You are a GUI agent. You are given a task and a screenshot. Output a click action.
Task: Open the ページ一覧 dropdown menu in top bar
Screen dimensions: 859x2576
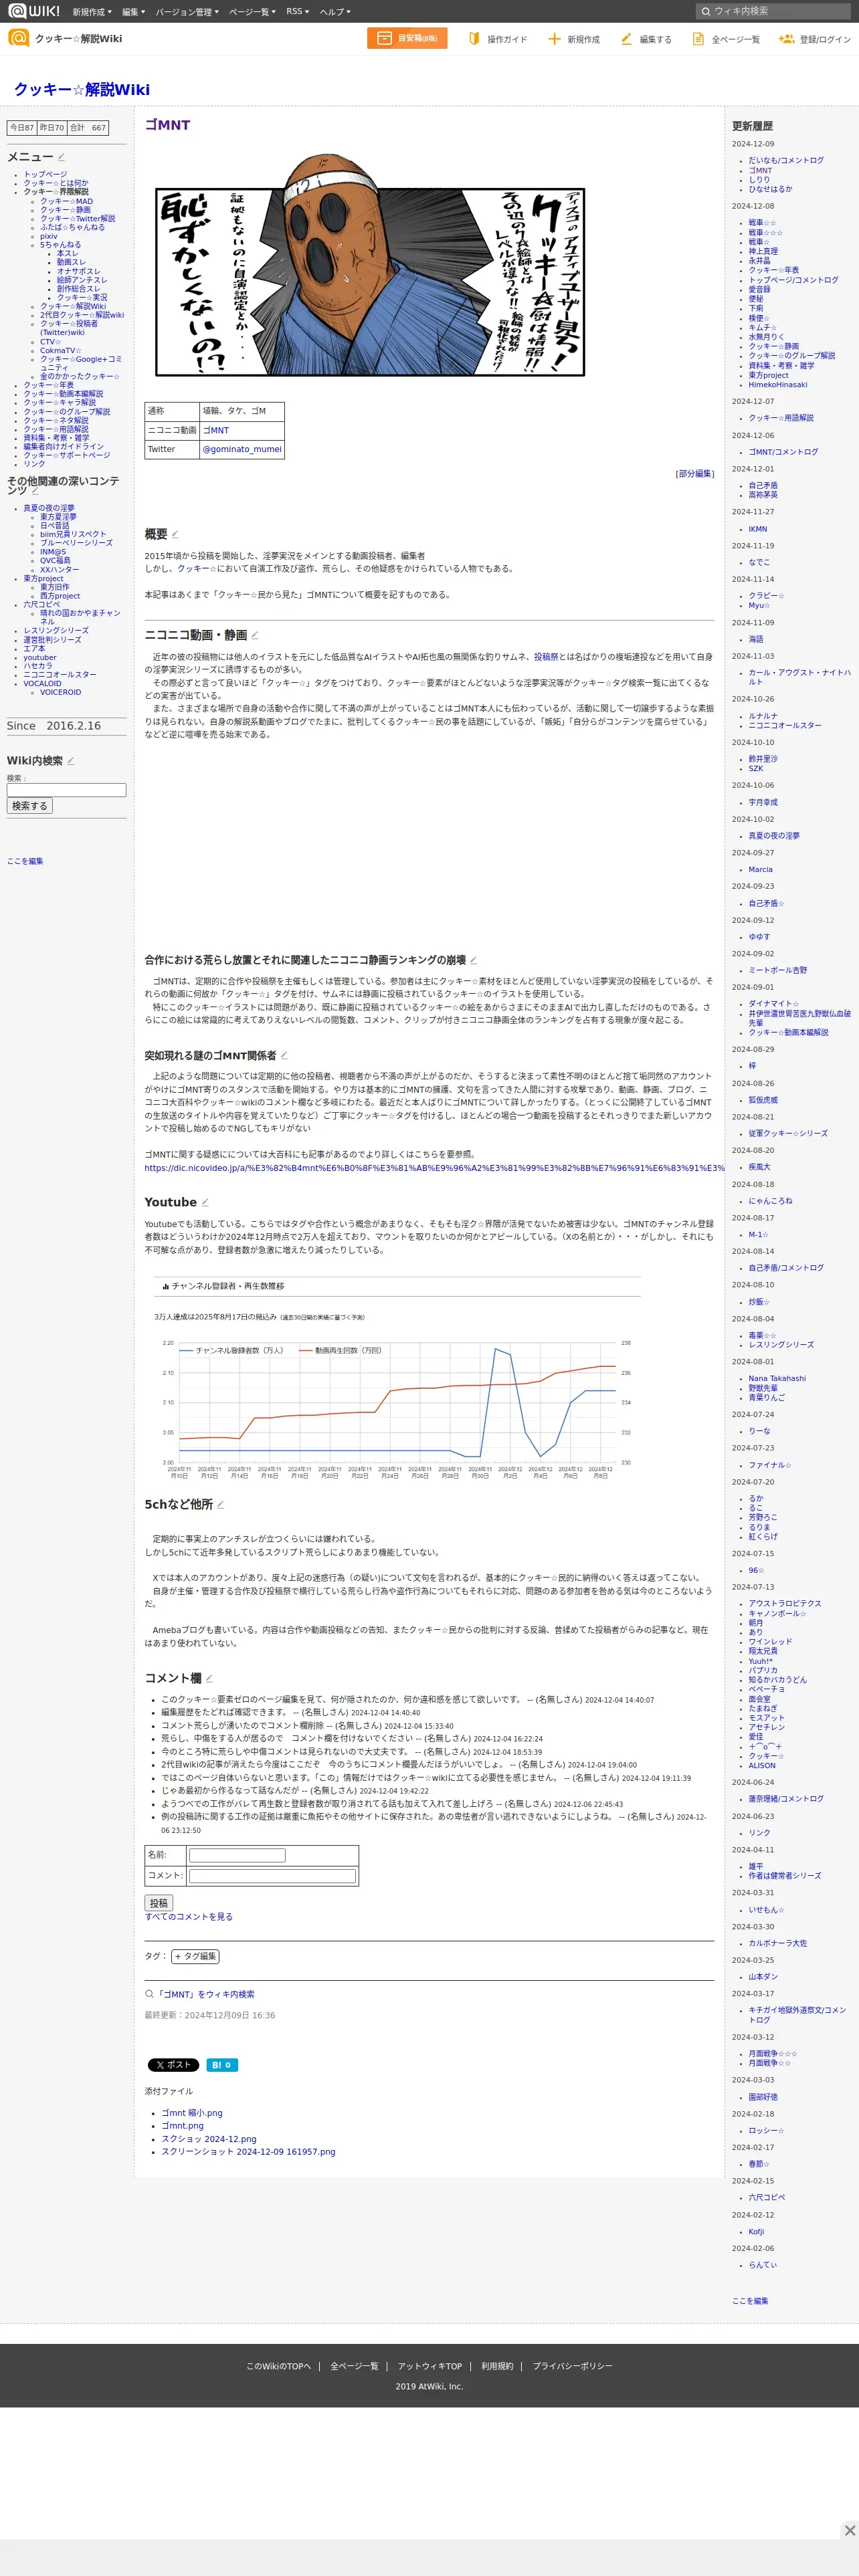tap(253, 12)
